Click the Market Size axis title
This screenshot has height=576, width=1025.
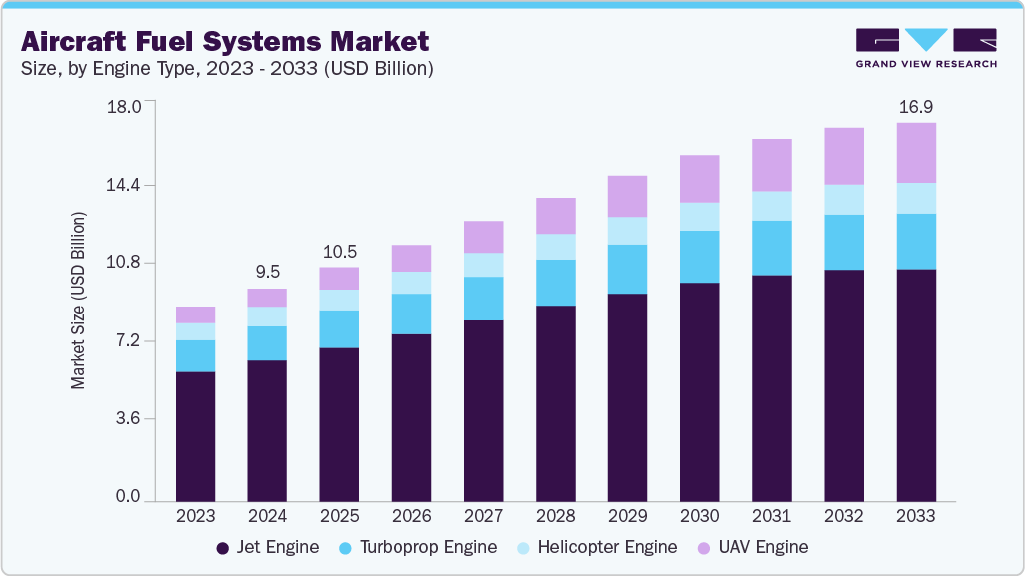point(79,299)
